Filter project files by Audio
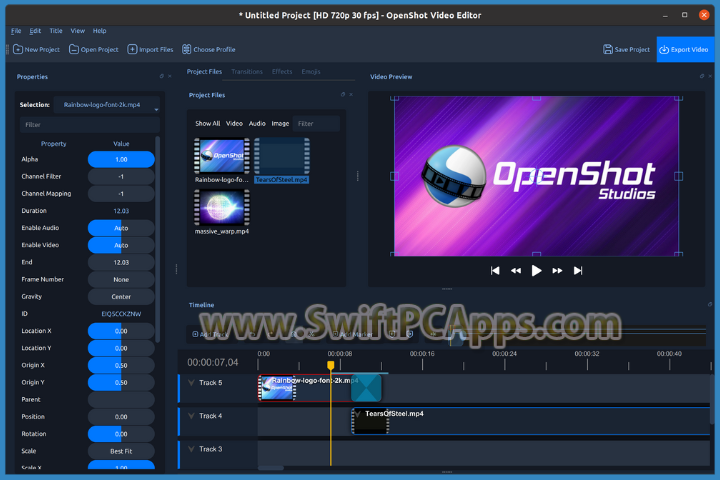The width and height of the screenshot is (720, 480). click(257, 124)
